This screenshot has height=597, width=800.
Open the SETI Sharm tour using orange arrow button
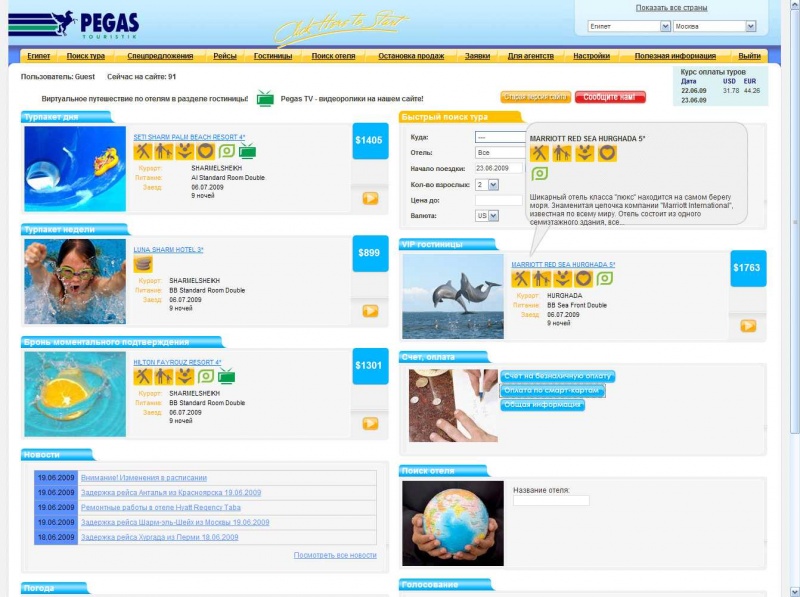click(x=370, y=198)
